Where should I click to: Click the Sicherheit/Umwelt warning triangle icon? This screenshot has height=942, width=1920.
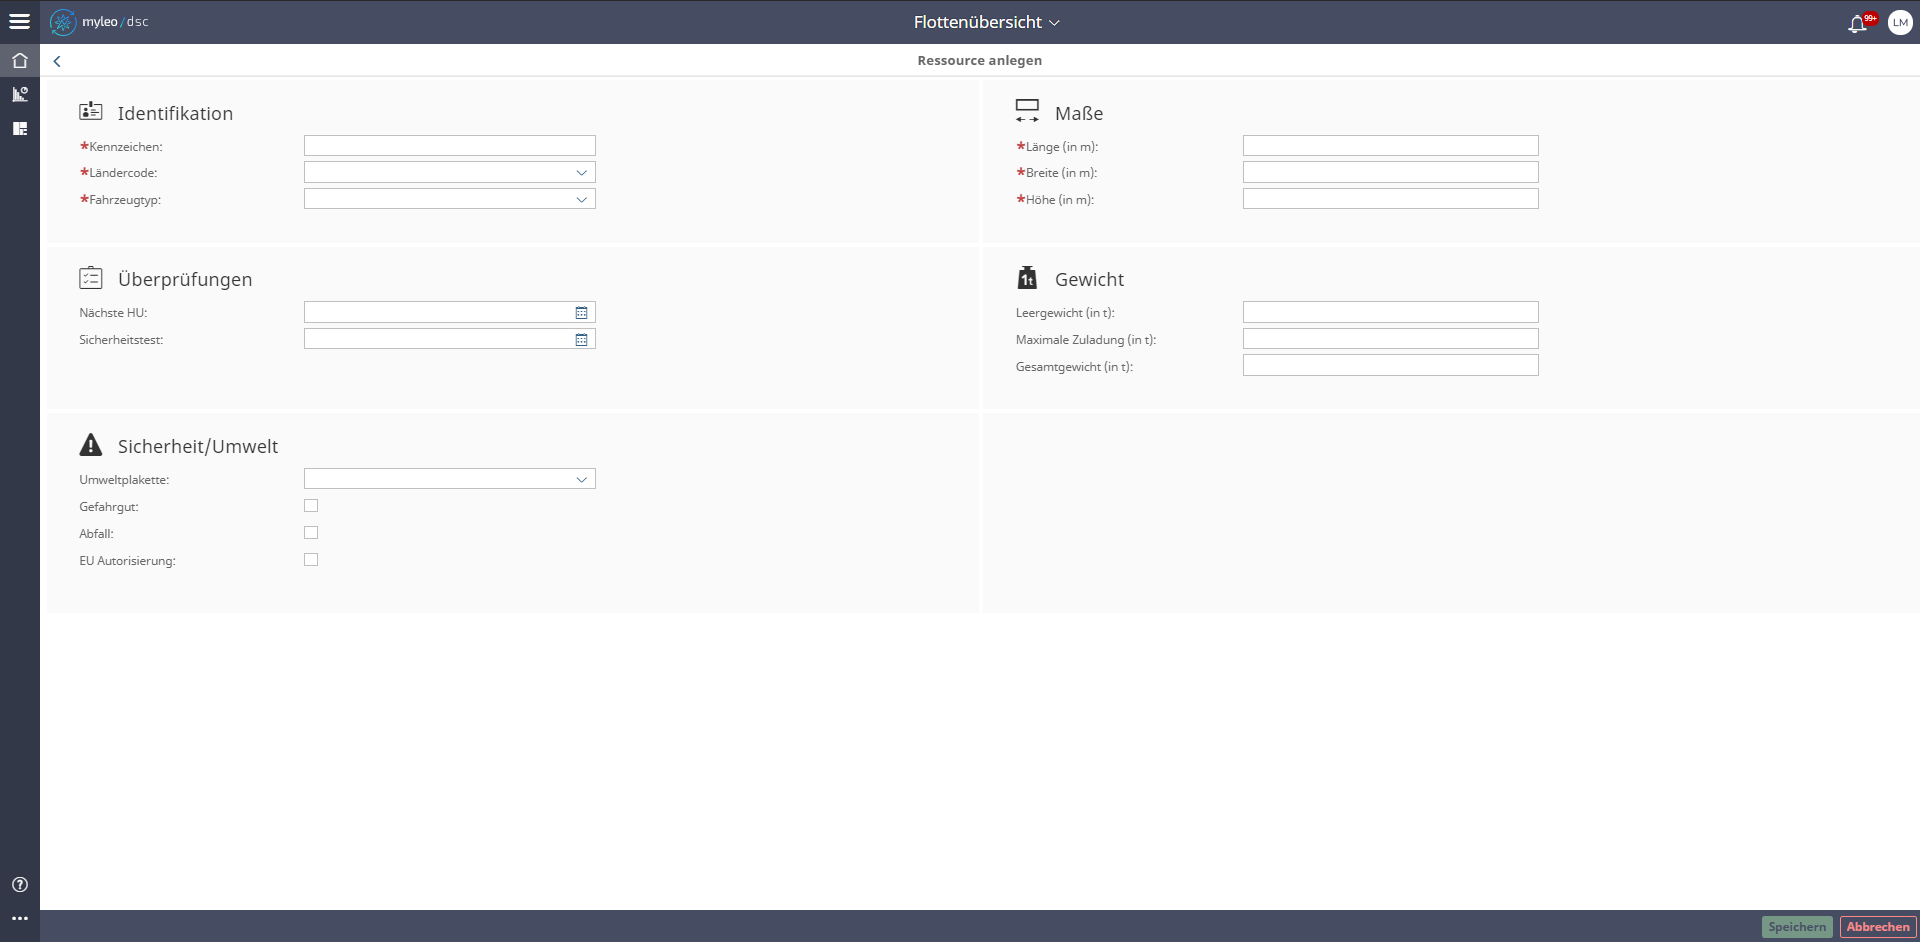(91, 445)
